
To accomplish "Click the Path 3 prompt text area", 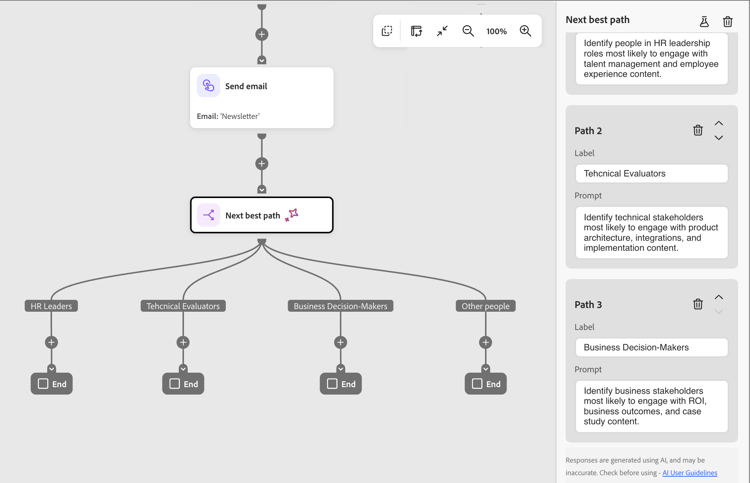I will [651, 406].
